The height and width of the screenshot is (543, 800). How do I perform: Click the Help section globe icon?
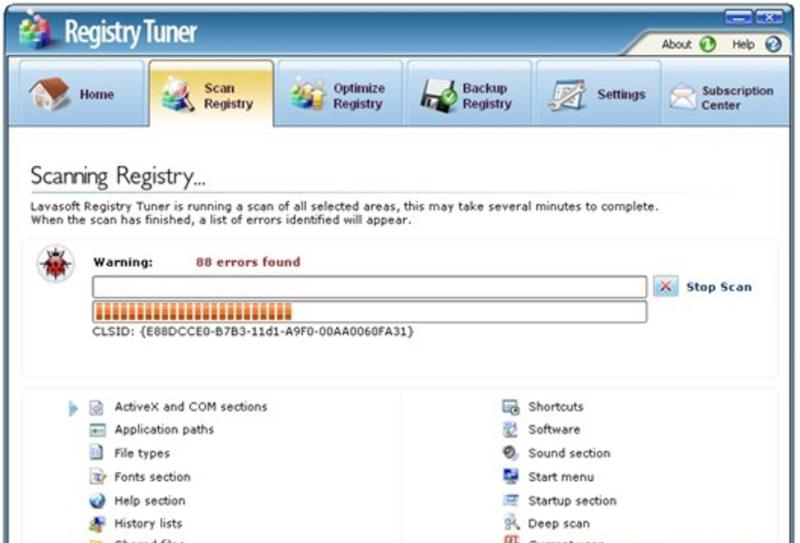pyautogui.click(x=97, y=501)
